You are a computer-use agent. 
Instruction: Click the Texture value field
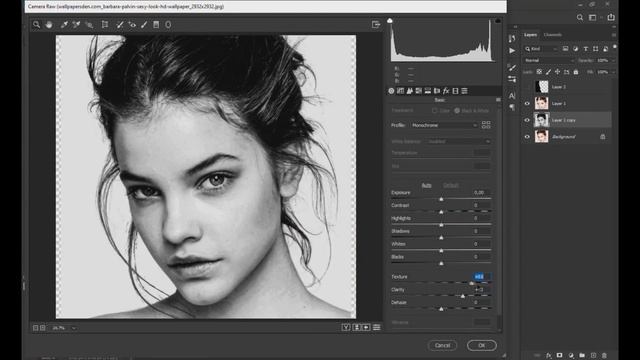tap(481, 277)
